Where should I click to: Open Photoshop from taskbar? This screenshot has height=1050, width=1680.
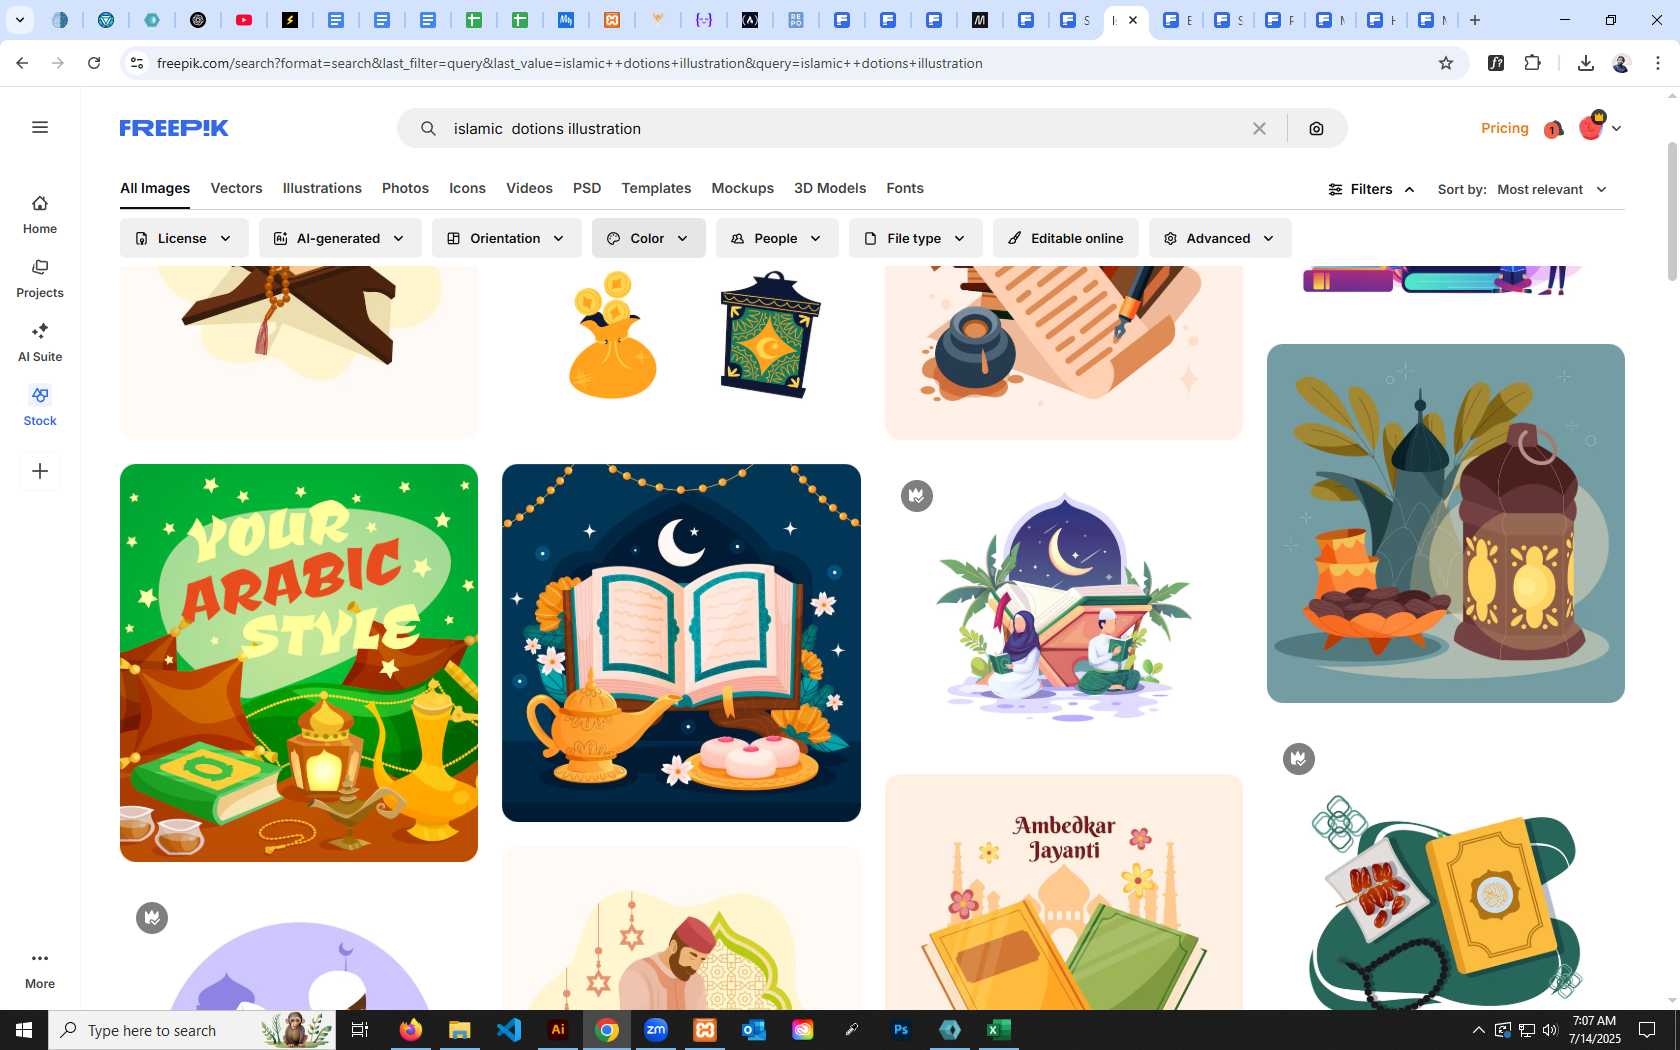[901, 1030]
